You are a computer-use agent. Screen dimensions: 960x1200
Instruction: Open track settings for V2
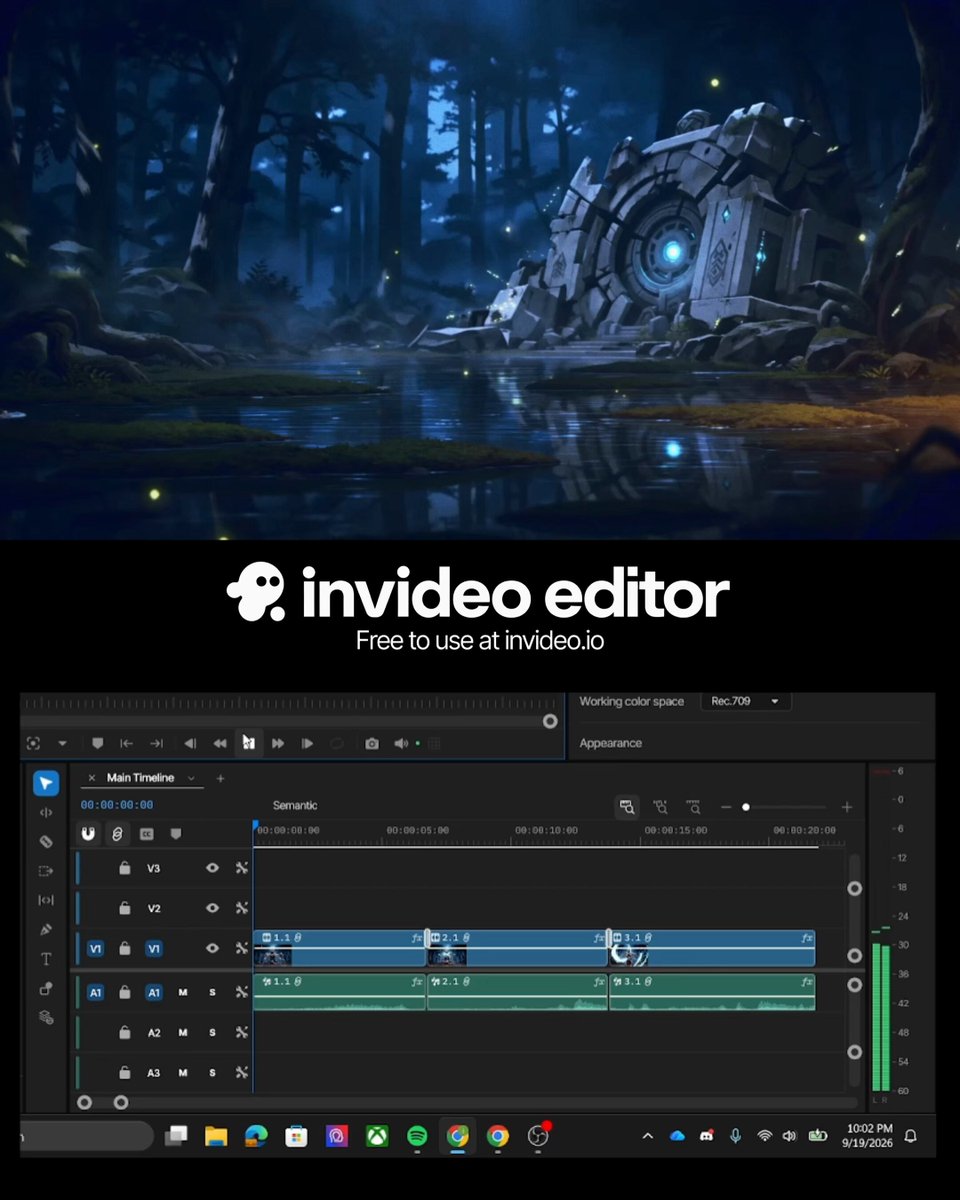(x=242, y=908)
